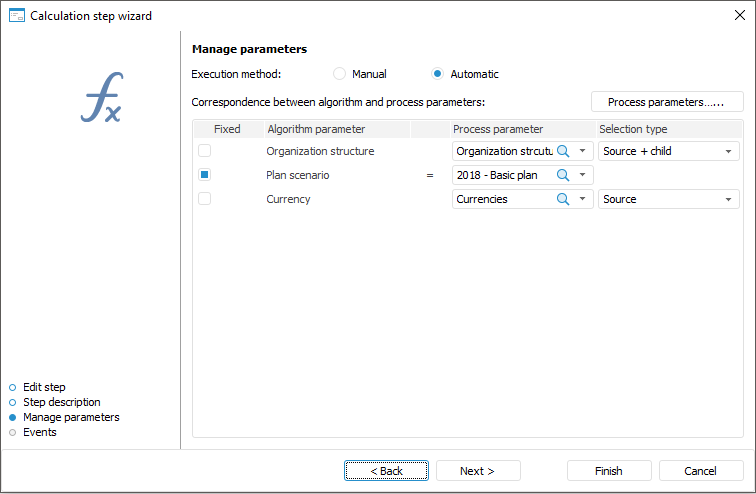The width and height of the screenshot is (756, 494).
Task: Switch to Step description page
Action: [x=61, y=402]
